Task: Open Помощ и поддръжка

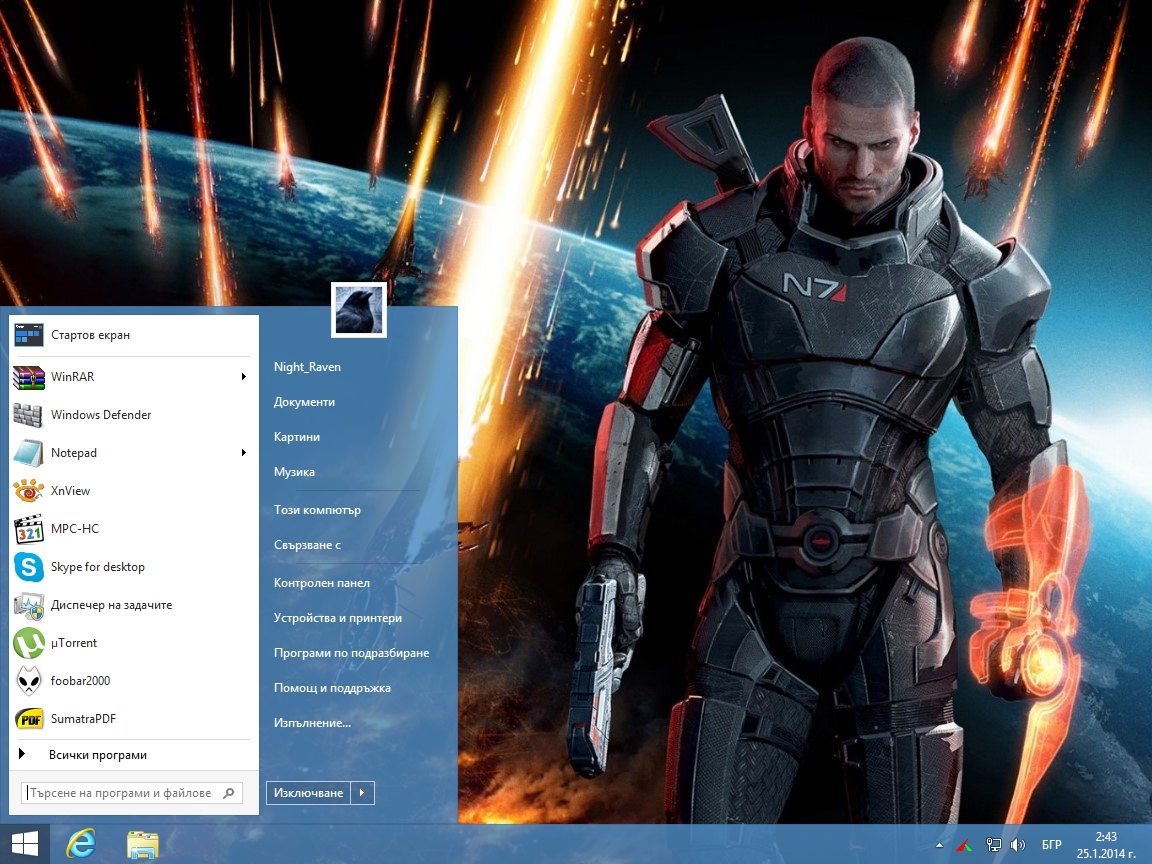Action: tap(332, 688)
